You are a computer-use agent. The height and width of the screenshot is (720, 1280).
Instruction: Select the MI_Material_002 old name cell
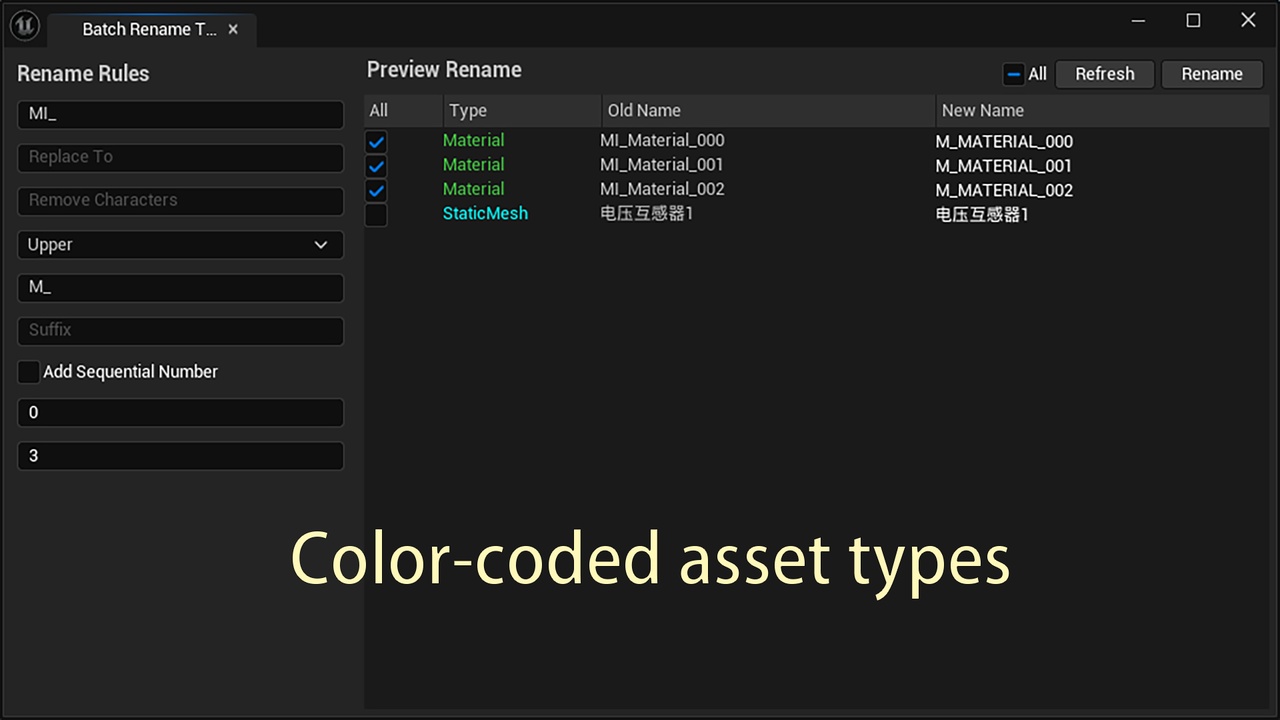[x=662, y=189]
